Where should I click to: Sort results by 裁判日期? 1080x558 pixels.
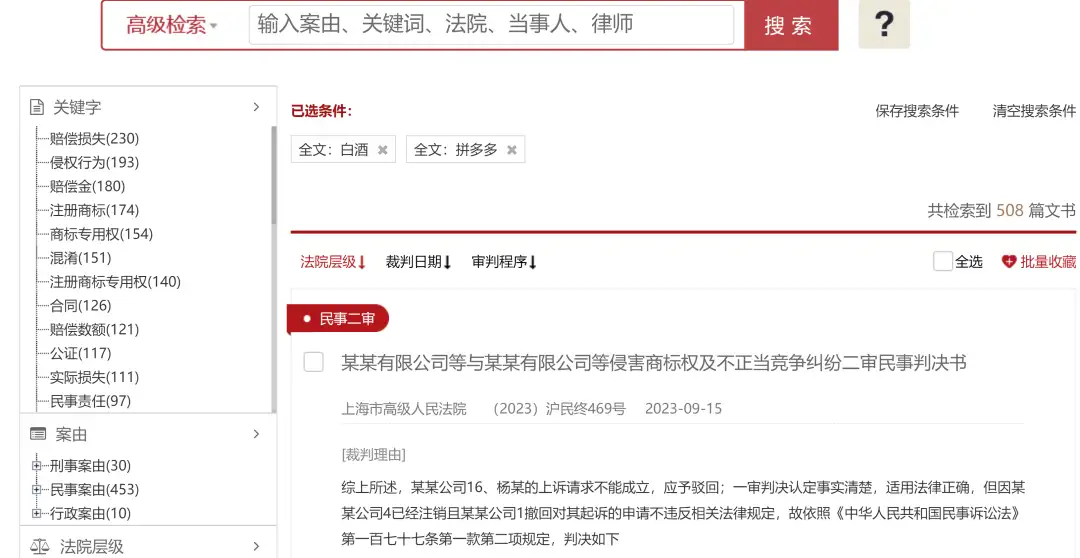(x=418, y=262)
